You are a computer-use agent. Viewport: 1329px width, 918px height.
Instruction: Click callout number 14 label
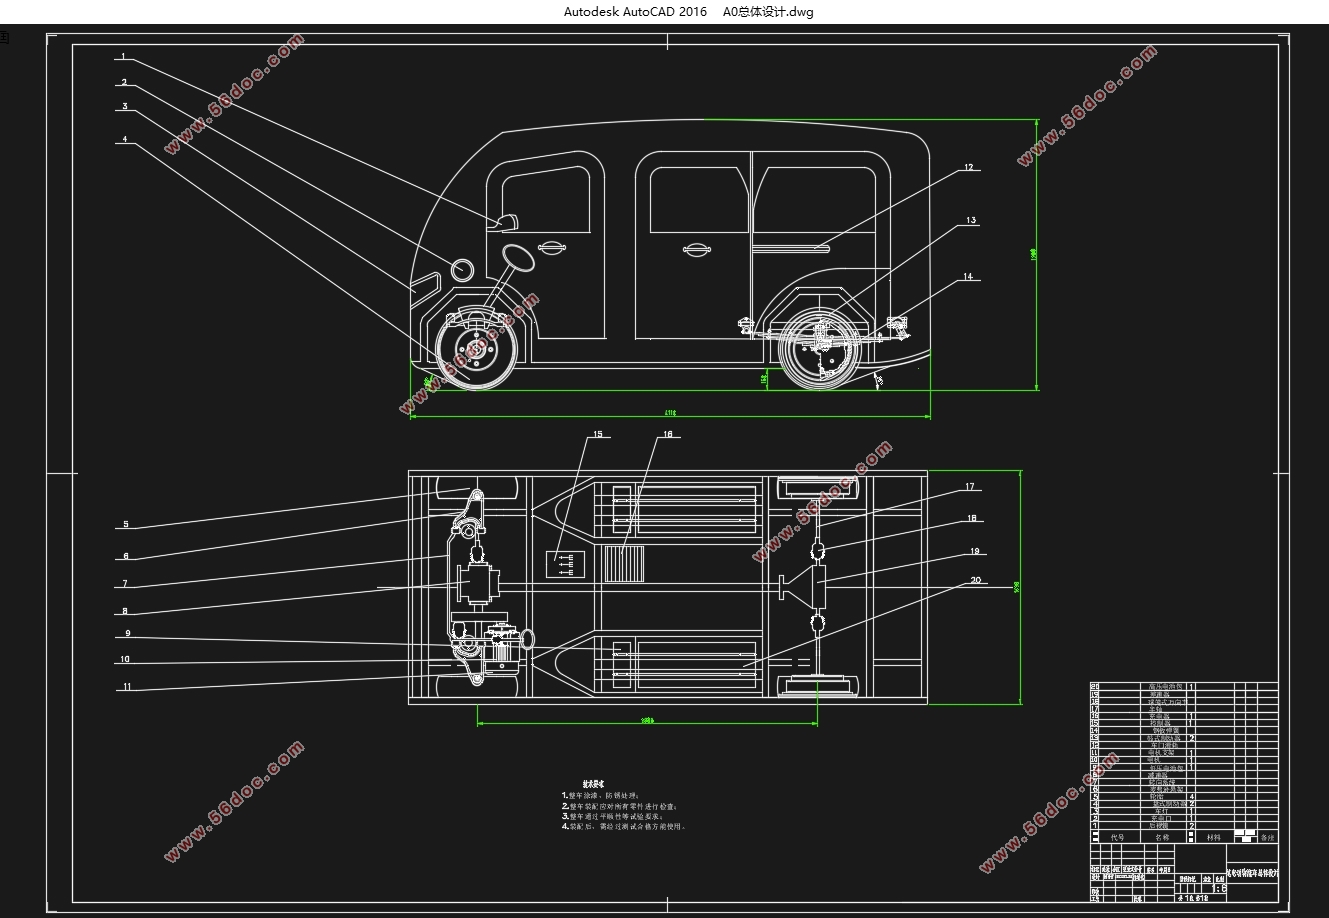[968, 276]
